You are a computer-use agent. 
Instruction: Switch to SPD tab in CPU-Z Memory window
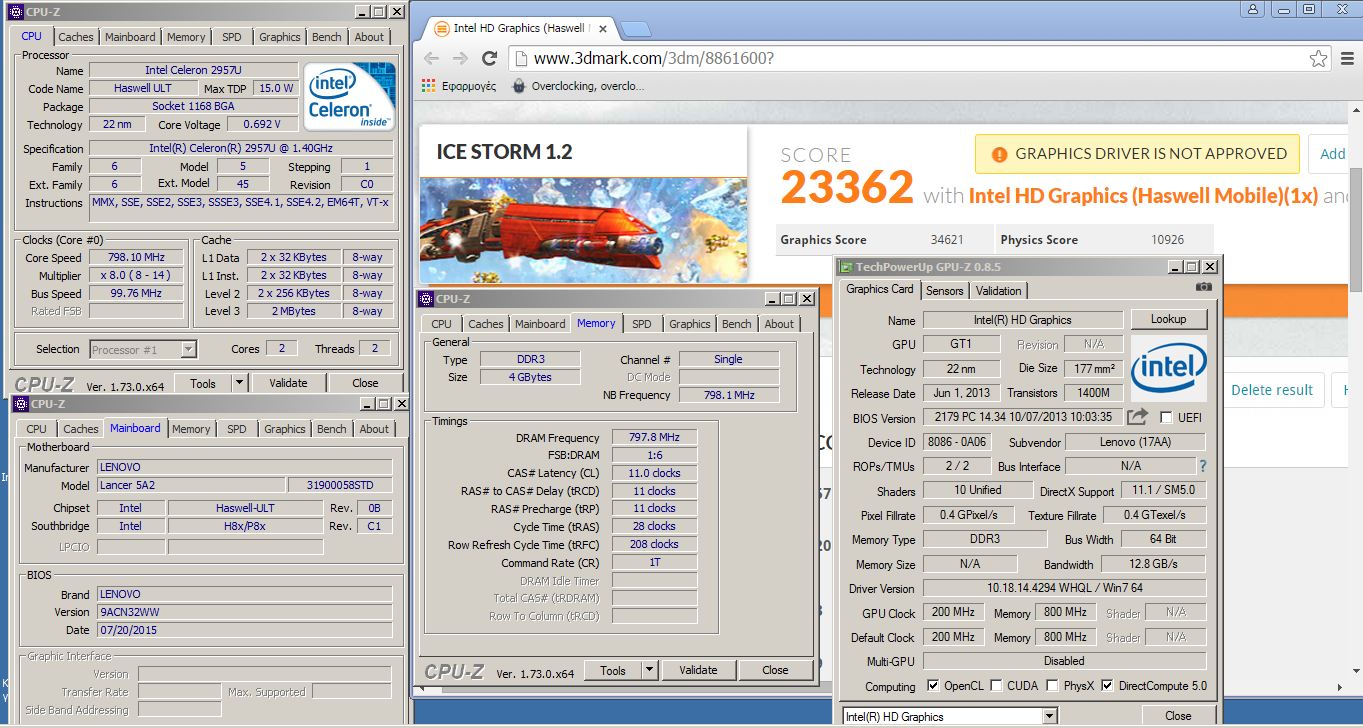coord(642,324)
